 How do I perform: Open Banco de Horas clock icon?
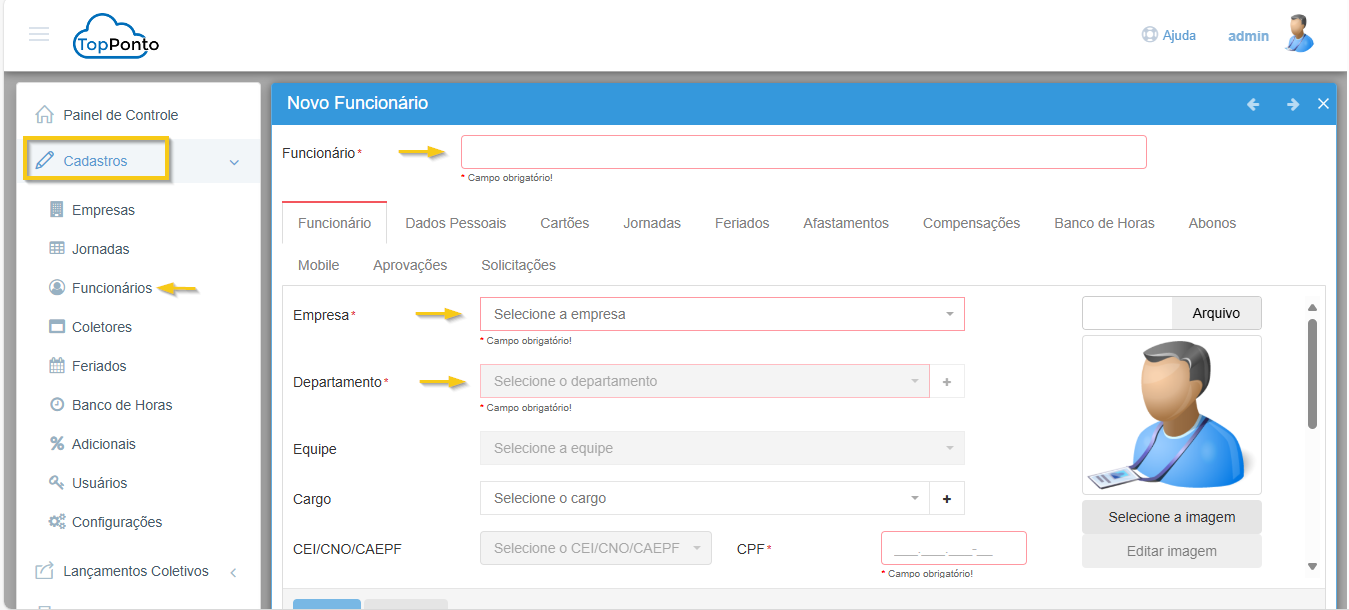point(56,405)
